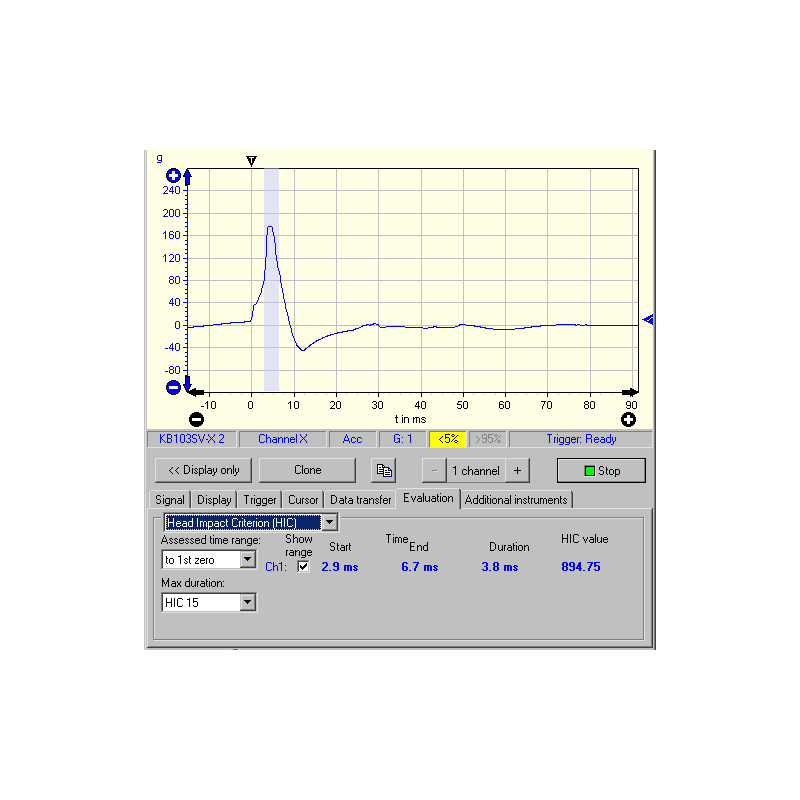
Task: Uncheck the Show range checkbox for Ch1
Action: click(303, 567)
